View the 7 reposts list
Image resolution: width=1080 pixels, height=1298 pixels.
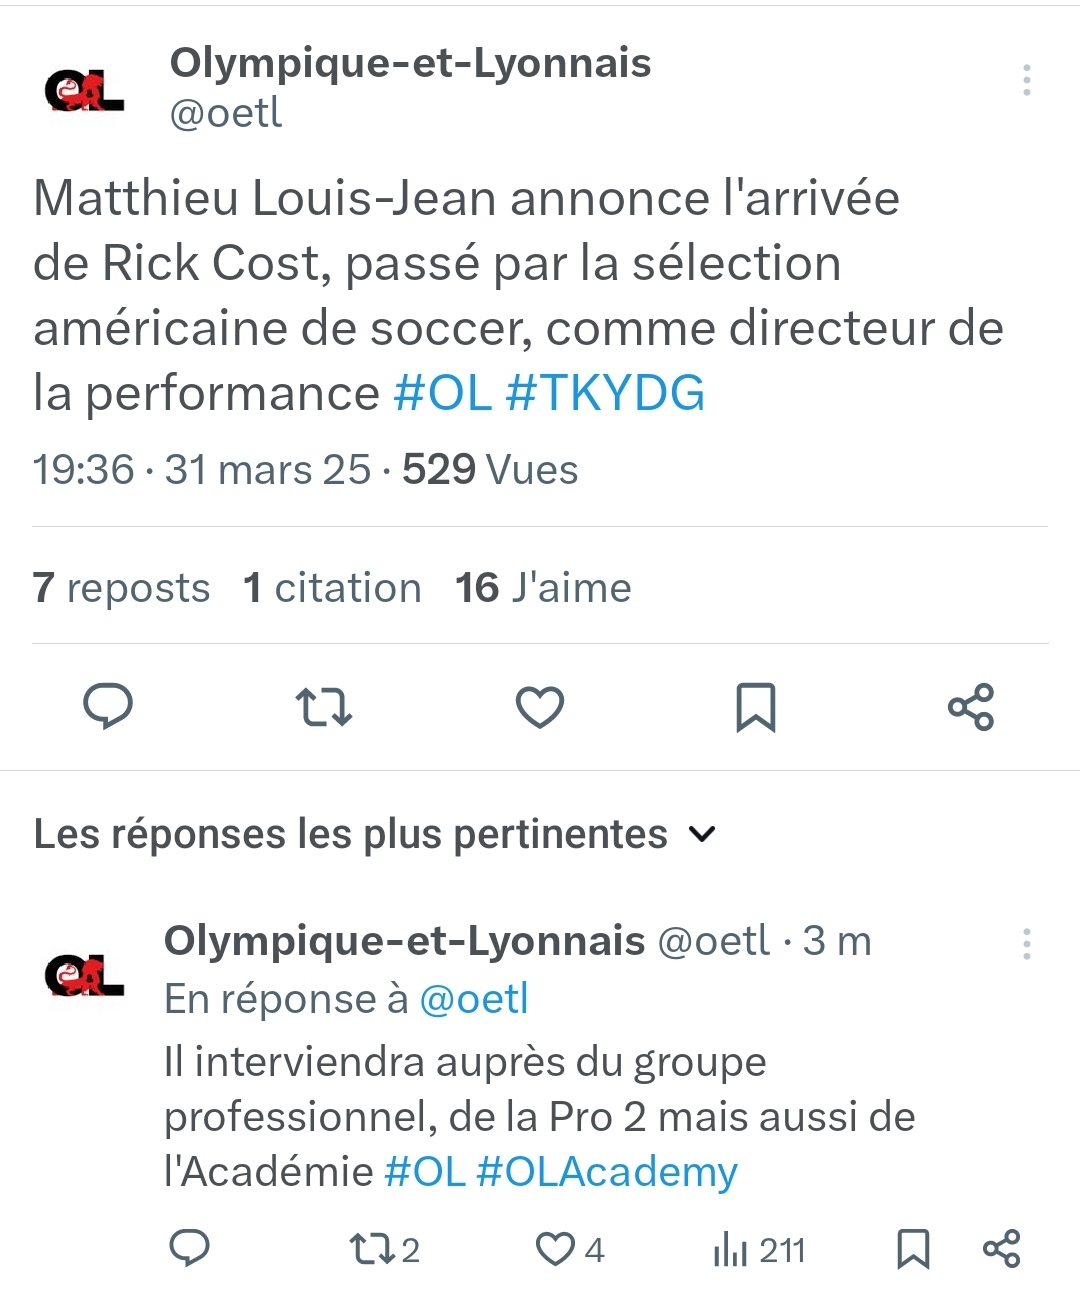pos(121,588)
